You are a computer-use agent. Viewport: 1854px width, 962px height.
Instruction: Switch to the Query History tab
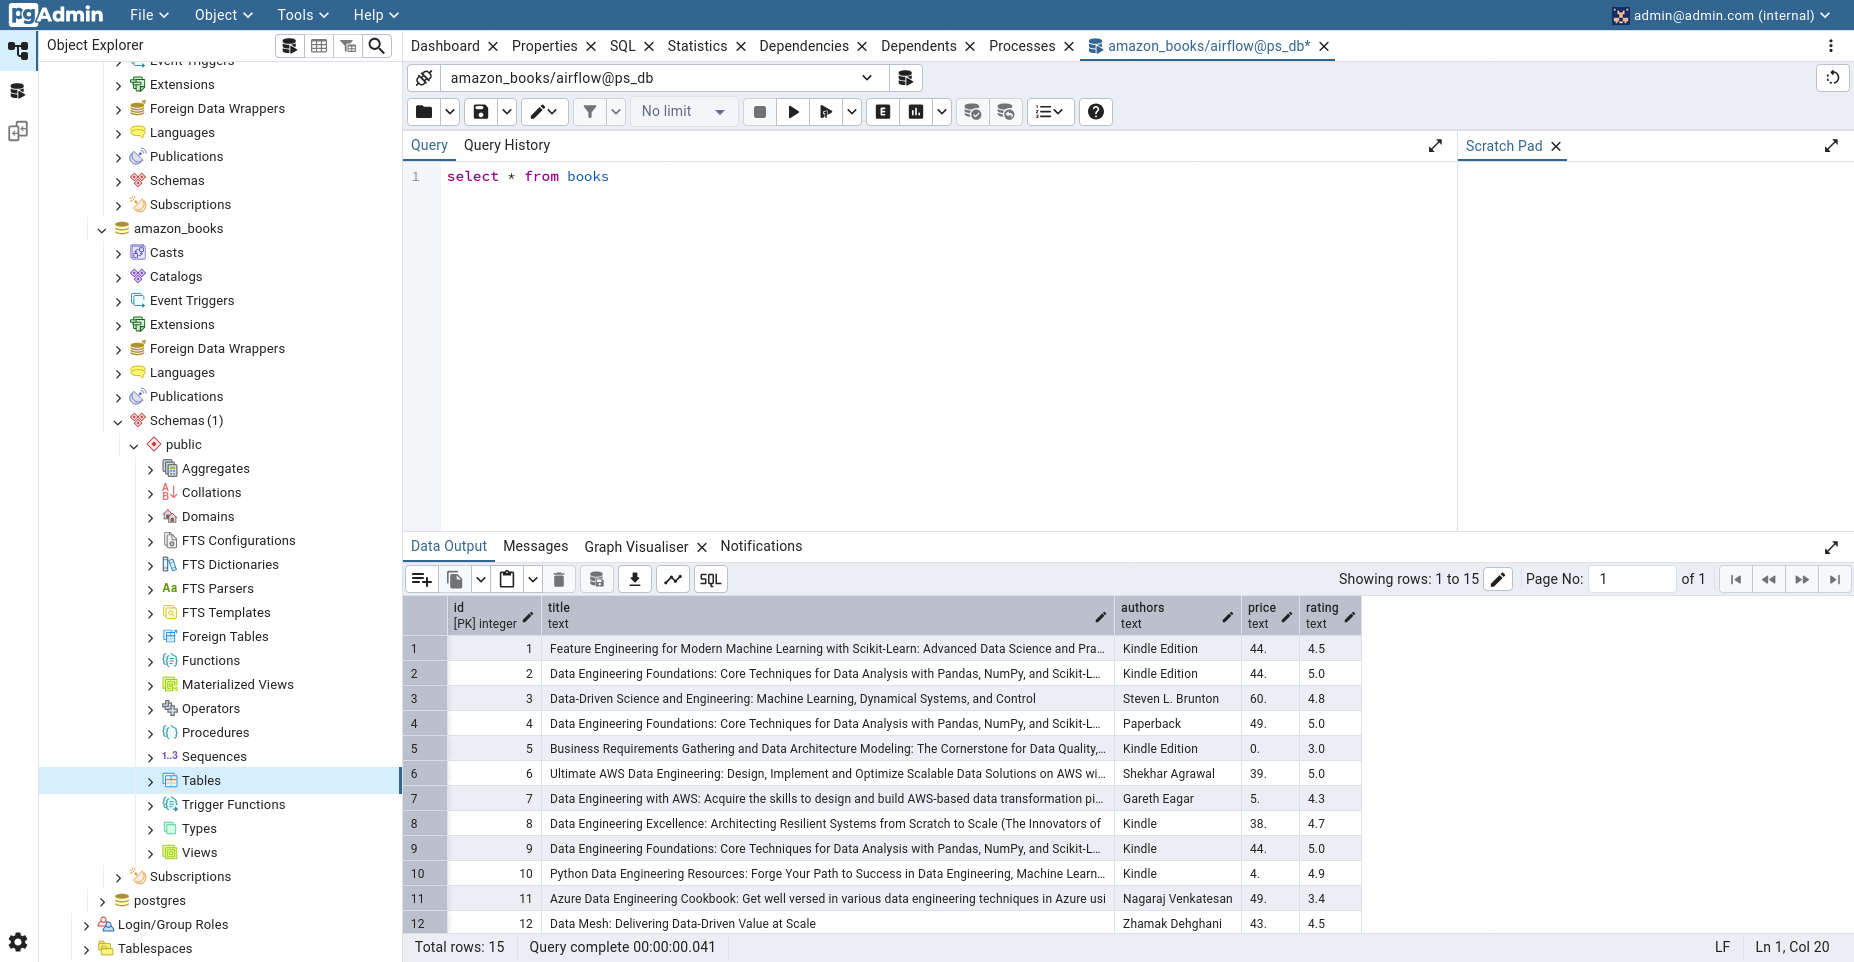(x=507, y=145)
